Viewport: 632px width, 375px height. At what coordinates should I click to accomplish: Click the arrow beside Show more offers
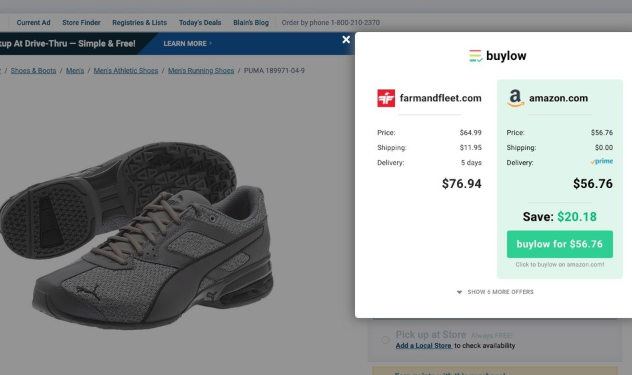(x=459, y=292)
